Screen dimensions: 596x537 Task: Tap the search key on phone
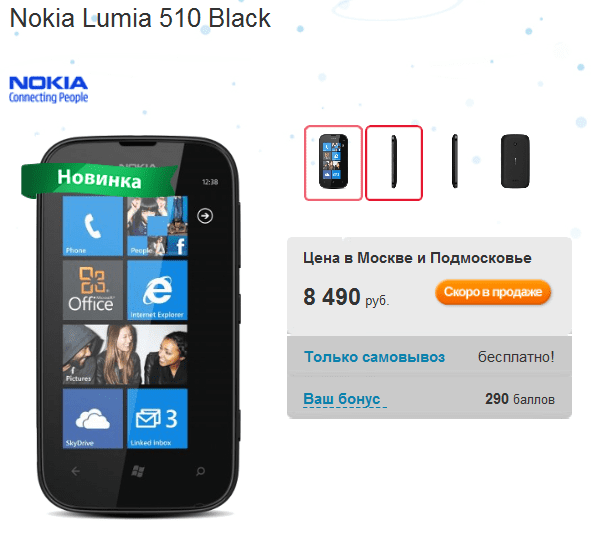pyautogui.click(x=200, y=471)
